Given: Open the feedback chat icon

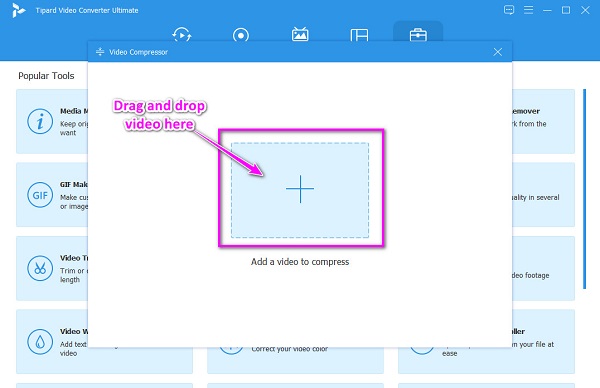Looking at the screenshot, I should tap(509, 10).
